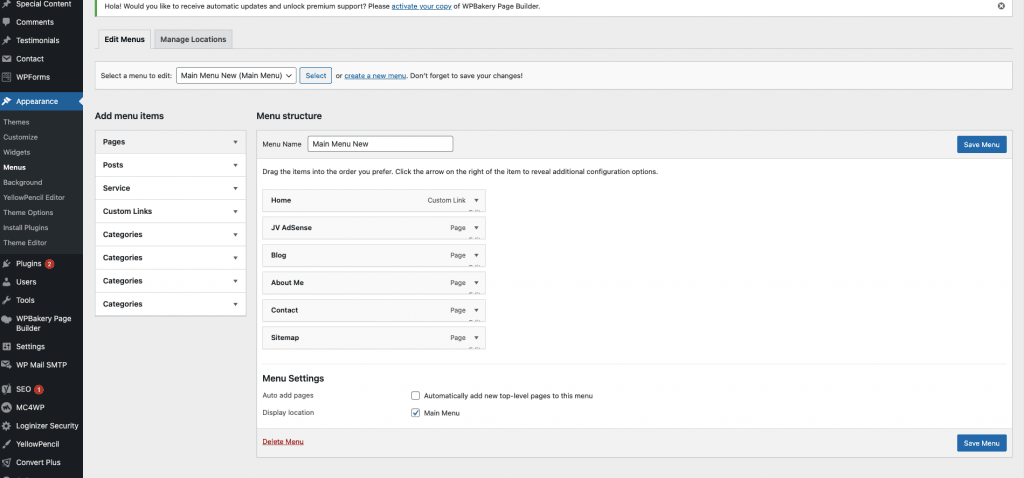Enable automatically add new top-level pages
Image resolution: width=1024 pixels, height=478 pixels.
pos(416,396)
